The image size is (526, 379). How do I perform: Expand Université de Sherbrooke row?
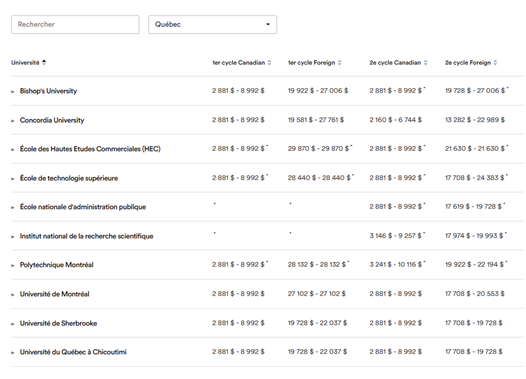[x=13, y=324]
